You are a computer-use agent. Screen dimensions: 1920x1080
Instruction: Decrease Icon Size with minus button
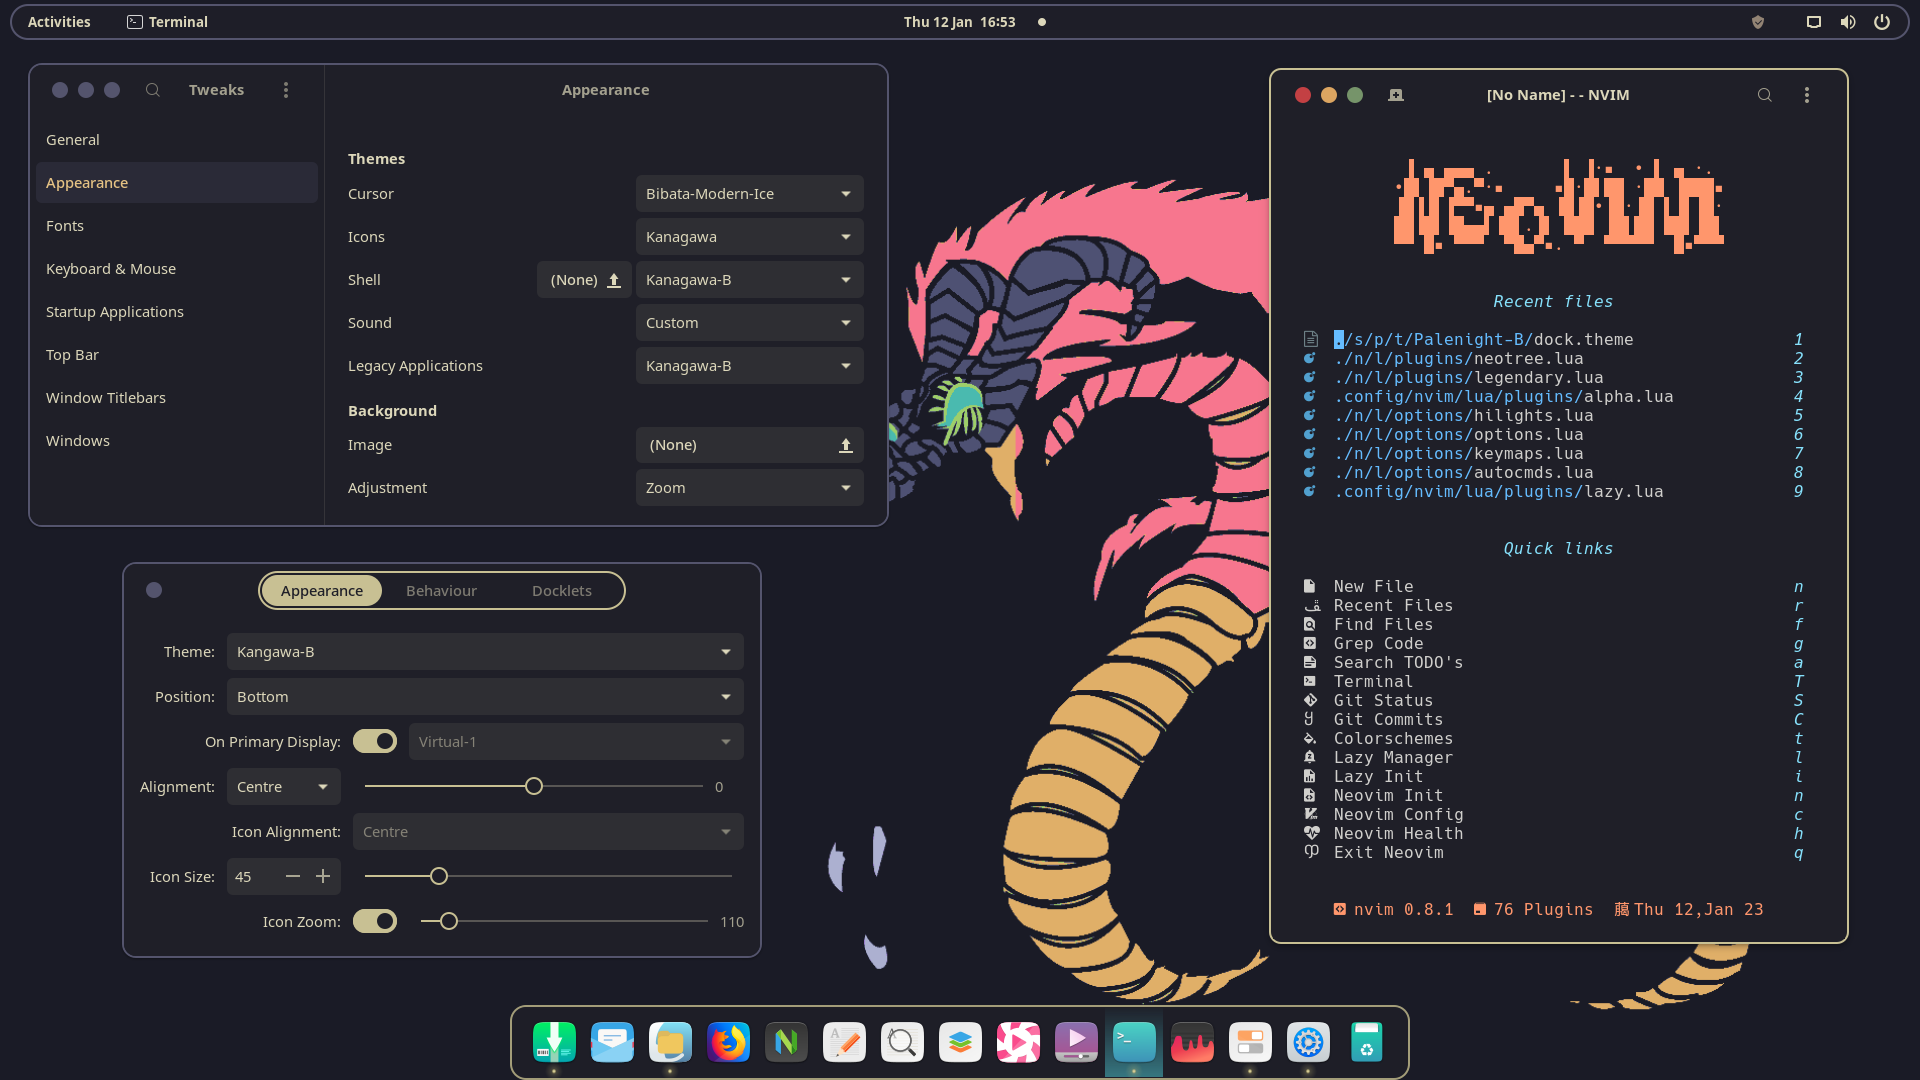[293, 877]
